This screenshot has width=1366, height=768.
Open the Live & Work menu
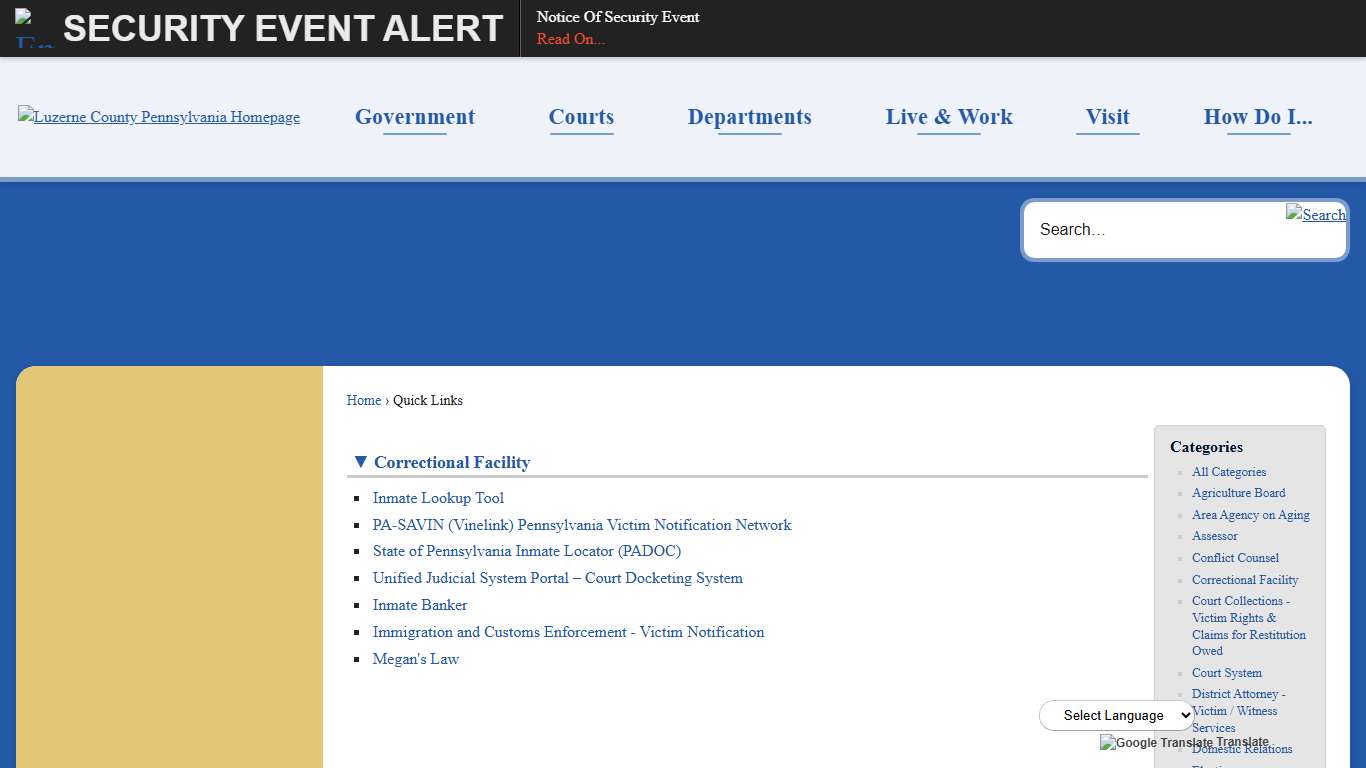pyautogui.click(x=948, y=117)
